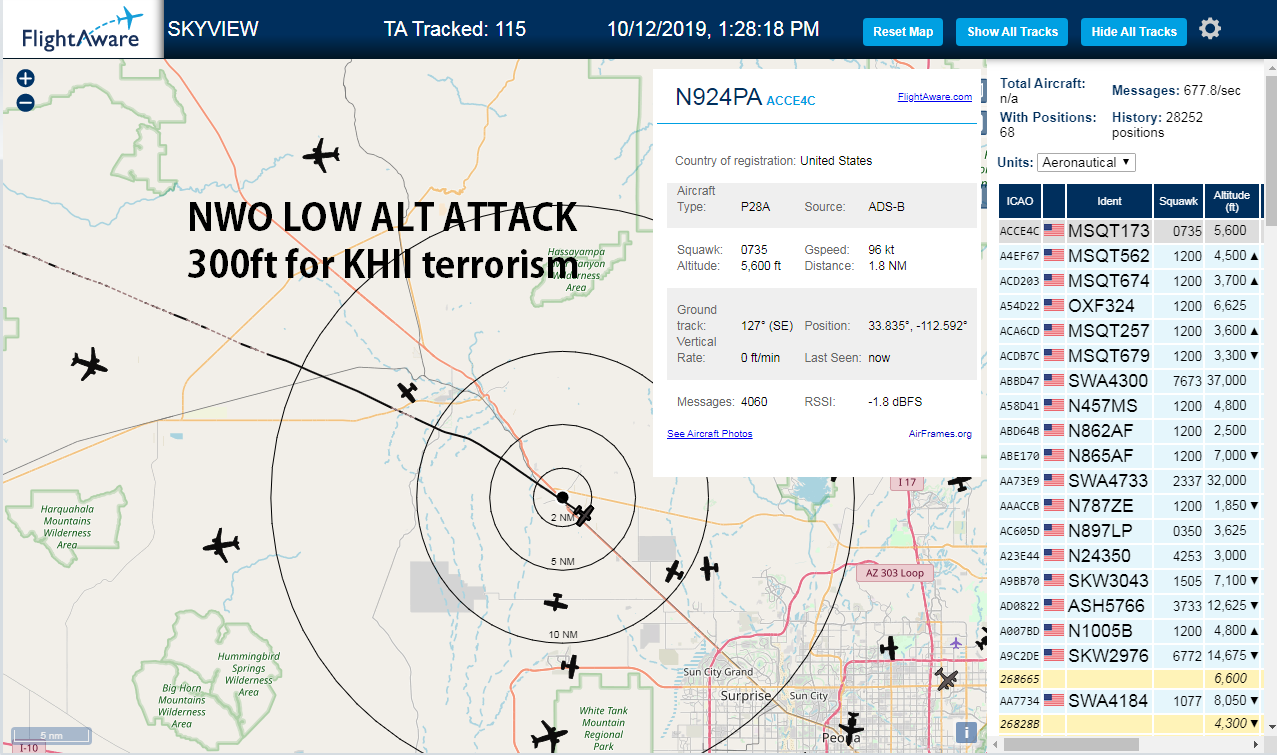Image resolution: width=1277 pixels, height=755 pixels.
Task: Open the See Aircraft Photos link
Action: [x=709, y=433]
